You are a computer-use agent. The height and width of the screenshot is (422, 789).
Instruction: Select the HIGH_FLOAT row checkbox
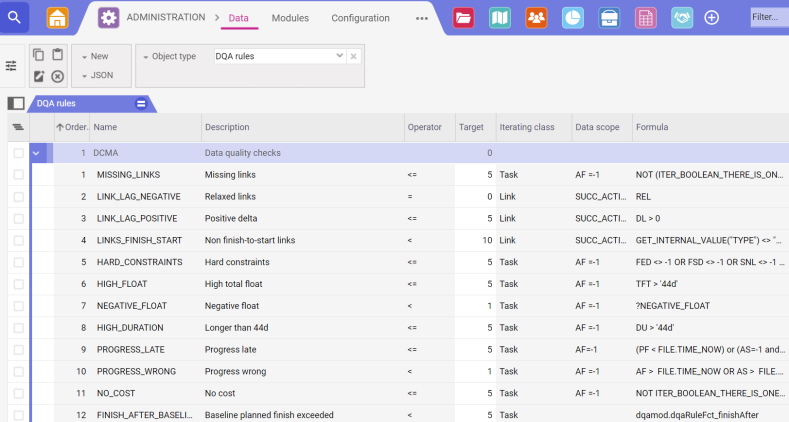[18, 284]
